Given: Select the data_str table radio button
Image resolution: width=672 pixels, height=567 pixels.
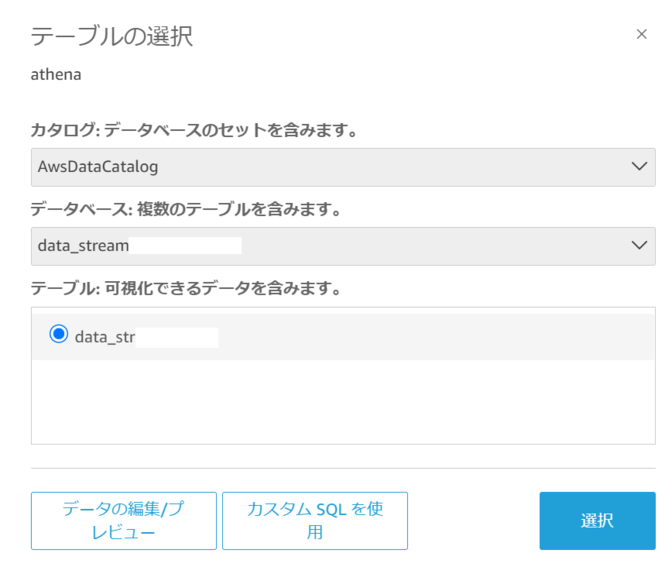Looking at the screenshot, I should pyautogui.click(x=59, y=335).
